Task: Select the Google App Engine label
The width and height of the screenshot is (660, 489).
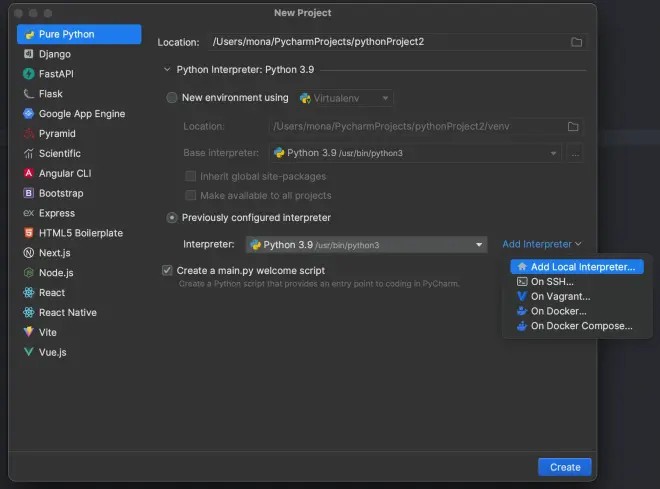Action: tap(82, 114)
